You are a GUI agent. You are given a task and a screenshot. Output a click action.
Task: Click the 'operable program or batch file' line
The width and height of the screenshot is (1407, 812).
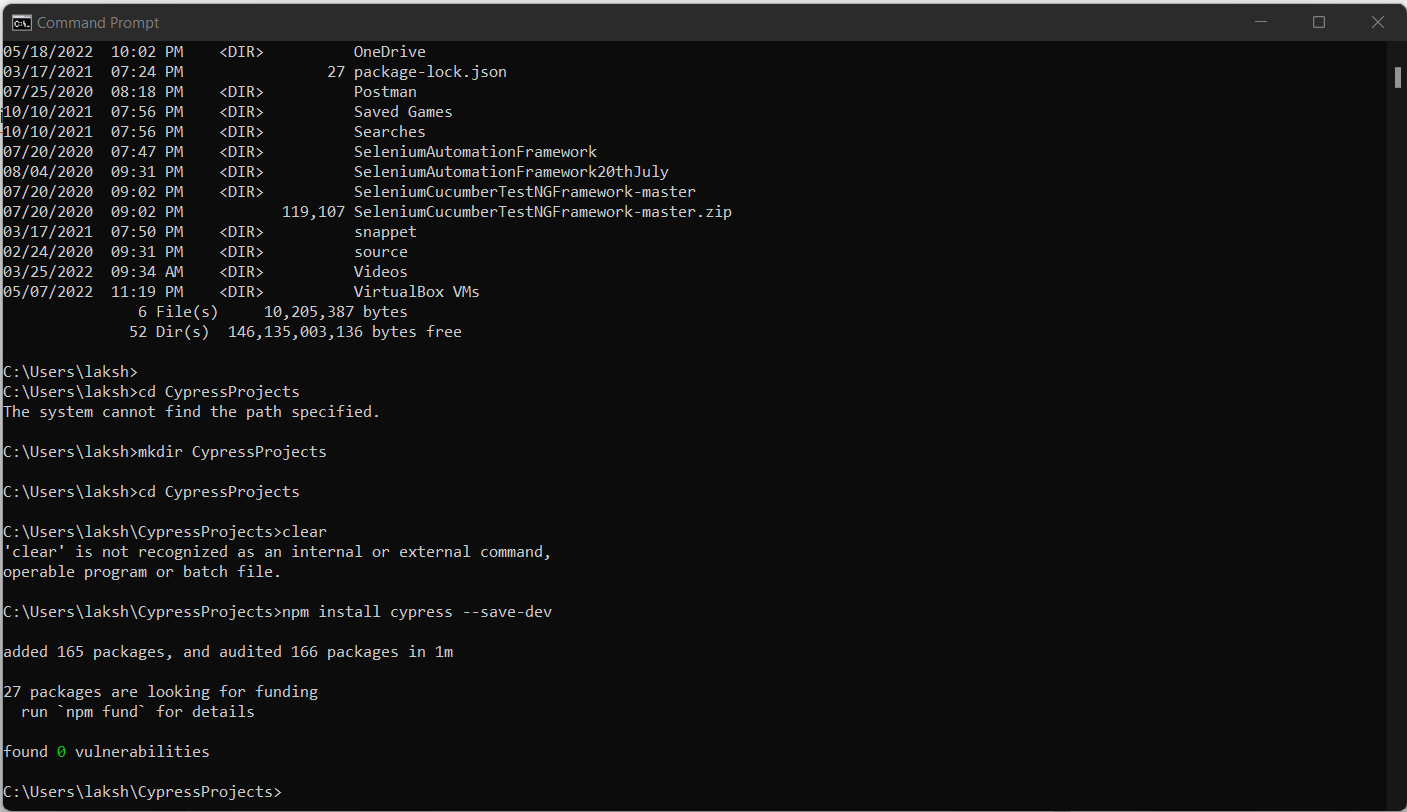coord(142,572)
